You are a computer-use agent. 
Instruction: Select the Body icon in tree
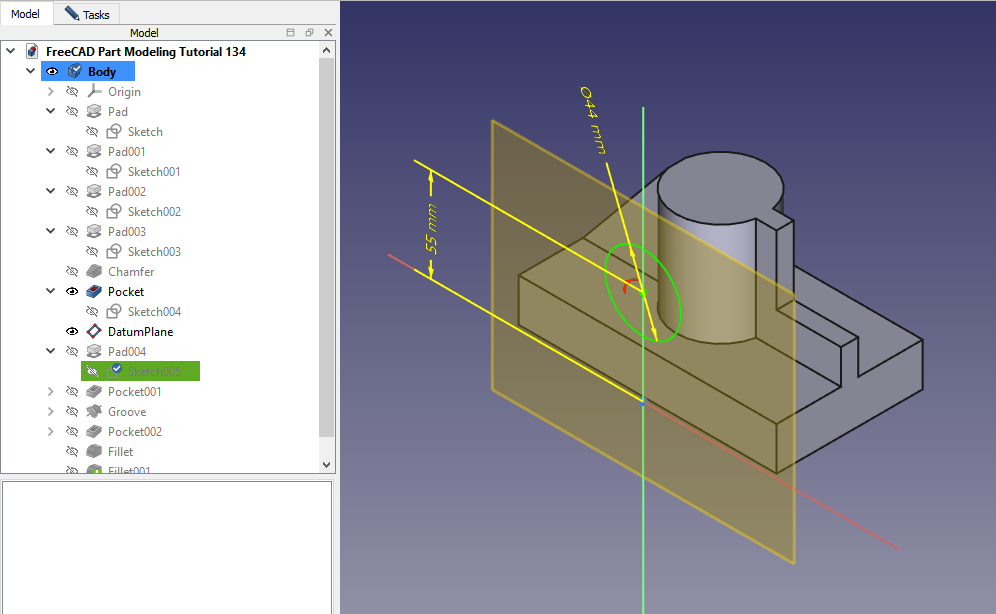pyautogui.click(x=74, y=72)
